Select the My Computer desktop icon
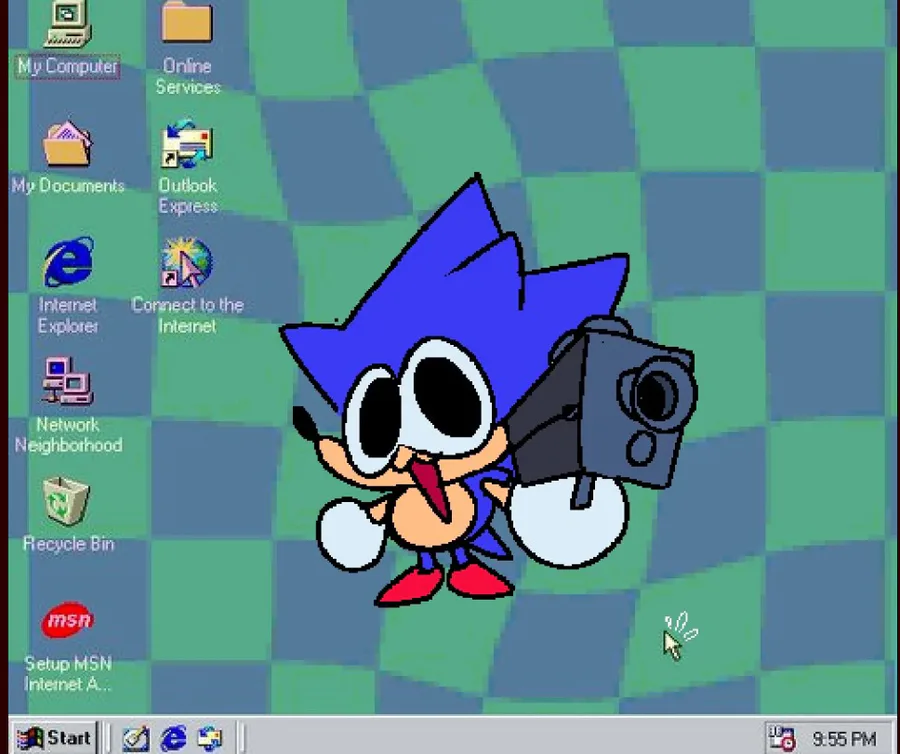Viewport: 900px width, 754px height. pos(68,23)
